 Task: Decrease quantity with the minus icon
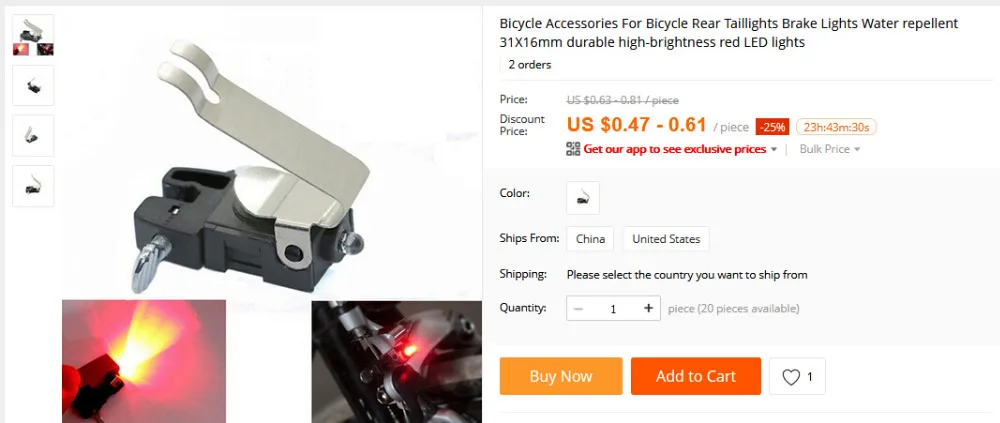tap(578, 309)
